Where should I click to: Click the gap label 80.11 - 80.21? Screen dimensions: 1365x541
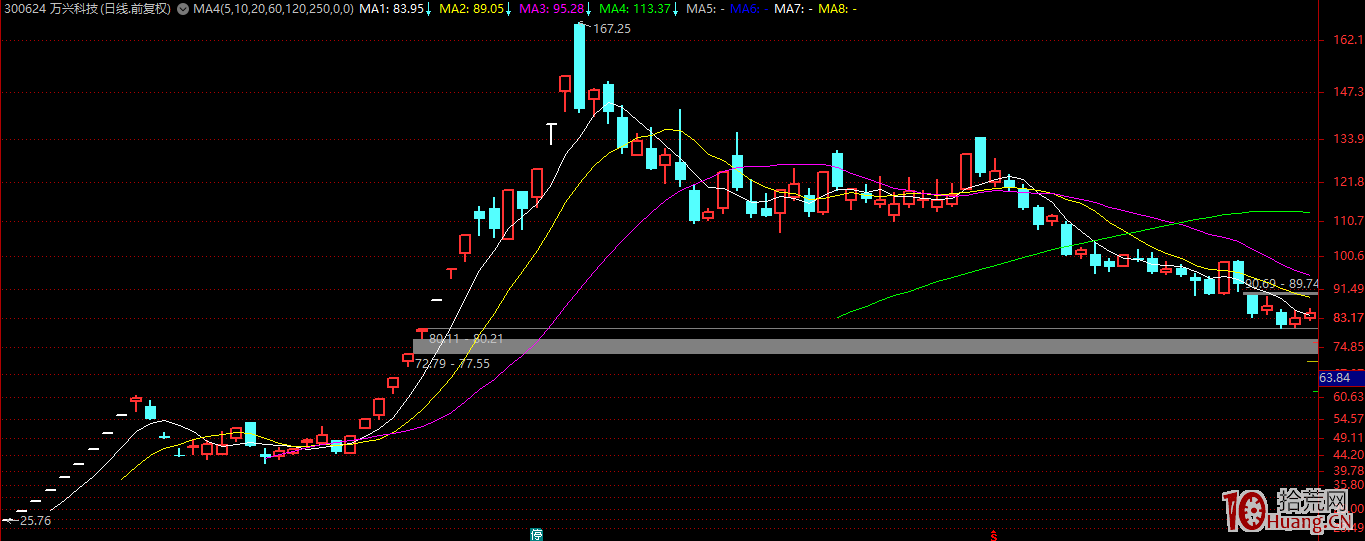pos(466,339)
